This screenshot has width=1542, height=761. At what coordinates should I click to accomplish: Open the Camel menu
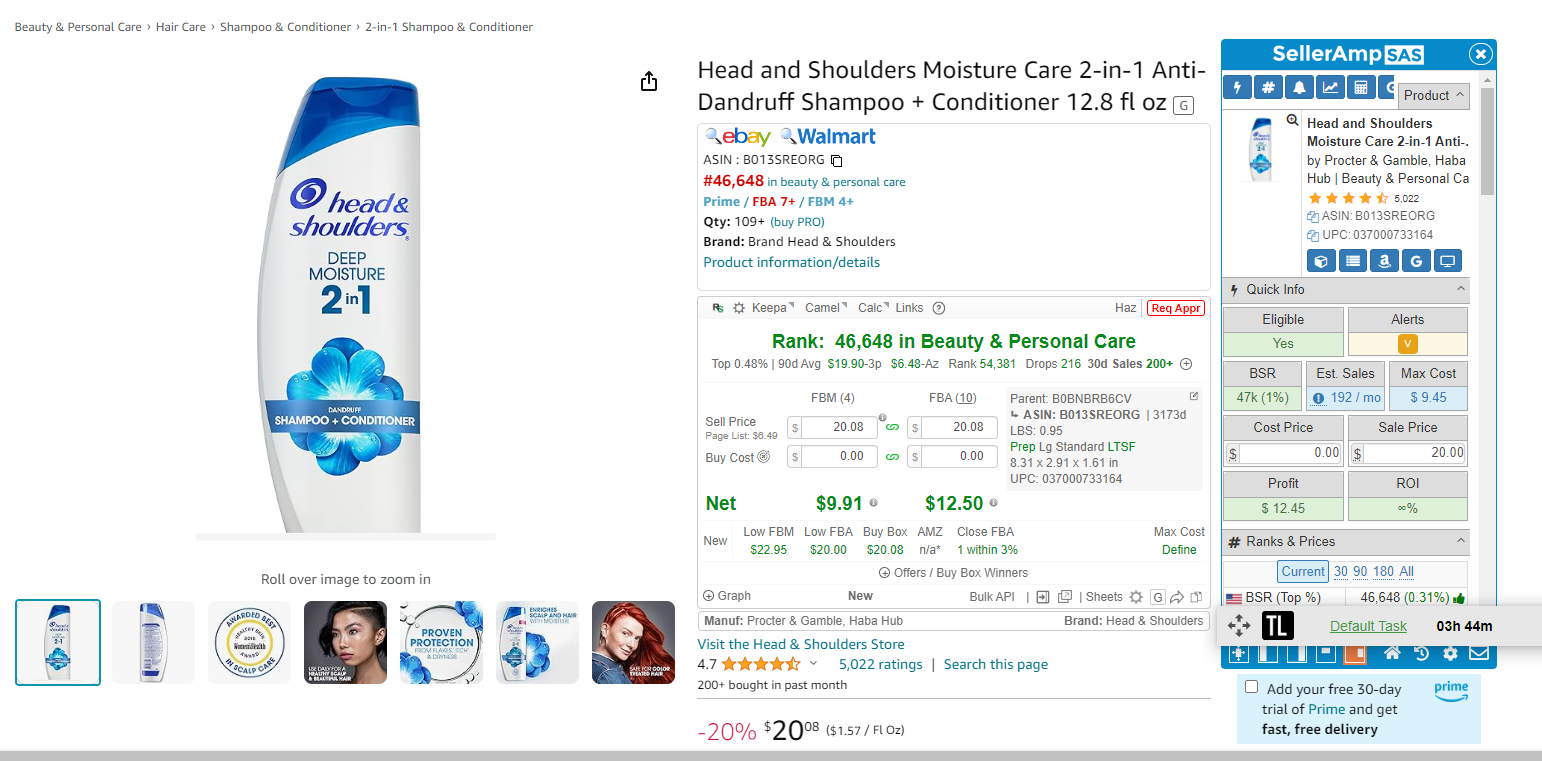click(x=826, y=308)
